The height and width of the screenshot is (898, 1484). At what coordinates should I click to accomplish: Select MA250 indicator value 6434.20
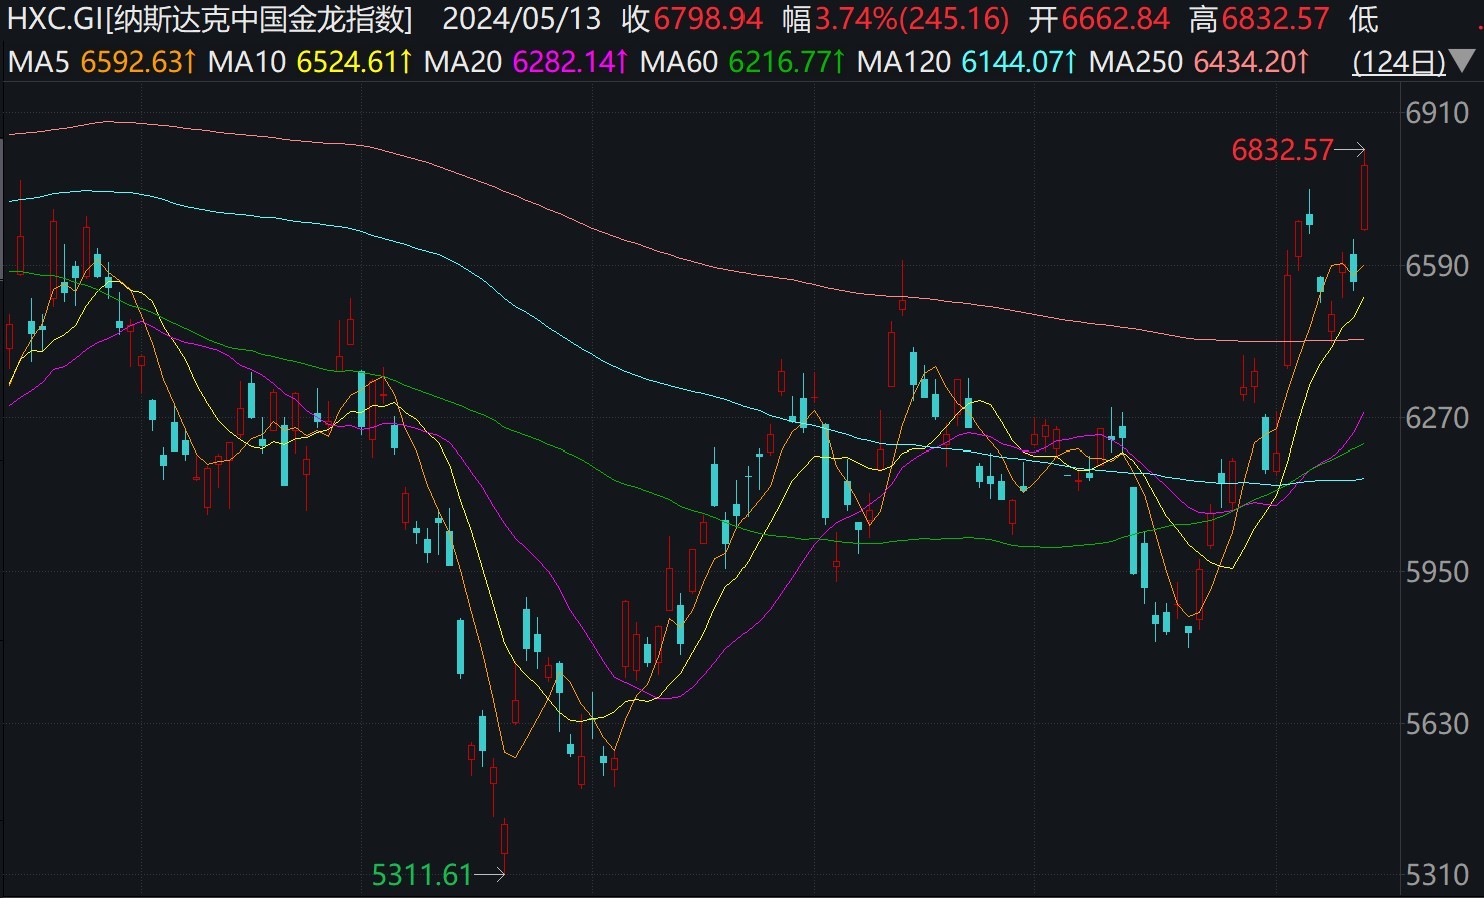point(1252,63)
